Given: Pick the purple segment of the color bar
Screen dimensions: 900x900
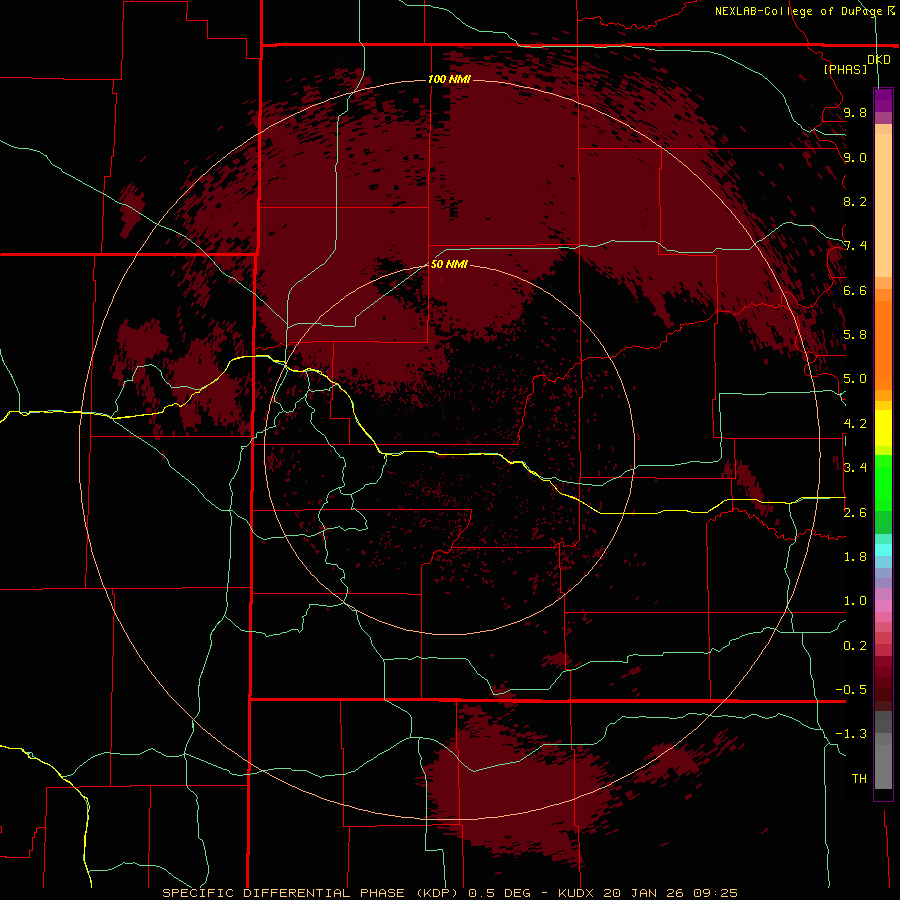Looking at the screenshot, I should [883, 100].
